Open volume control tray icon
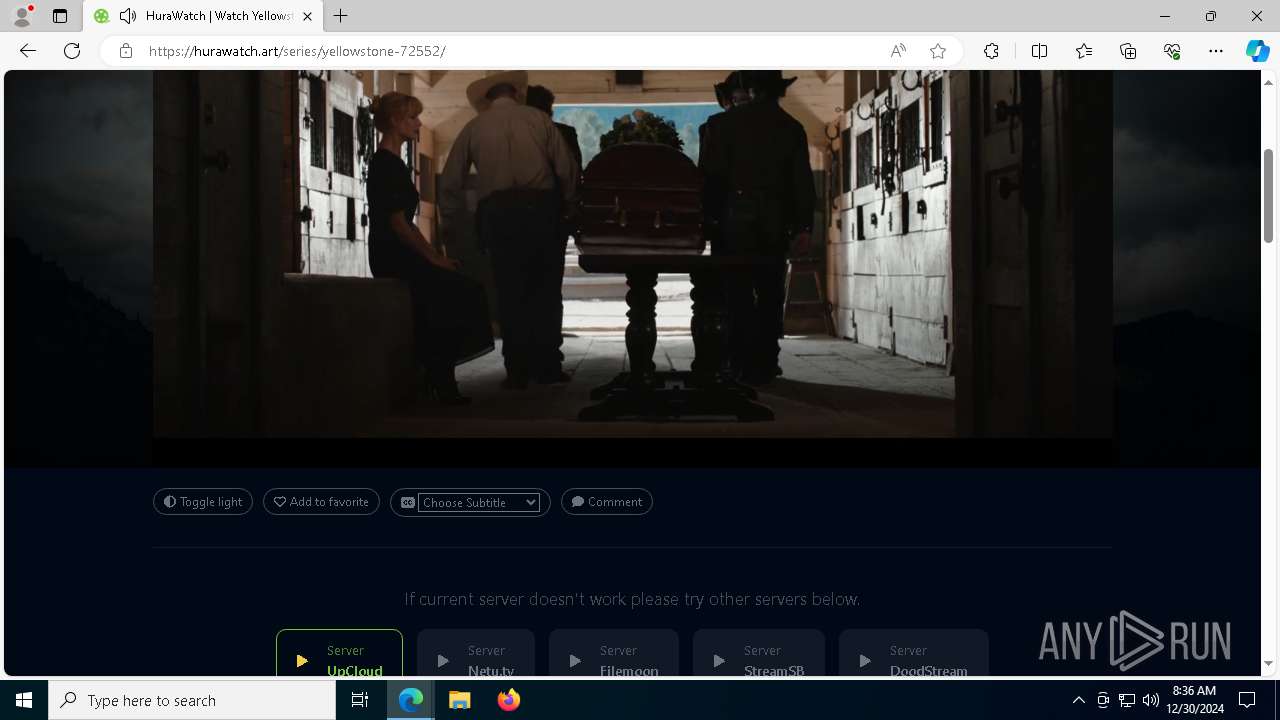The image size is (1280, 720). pos(1151,700)
